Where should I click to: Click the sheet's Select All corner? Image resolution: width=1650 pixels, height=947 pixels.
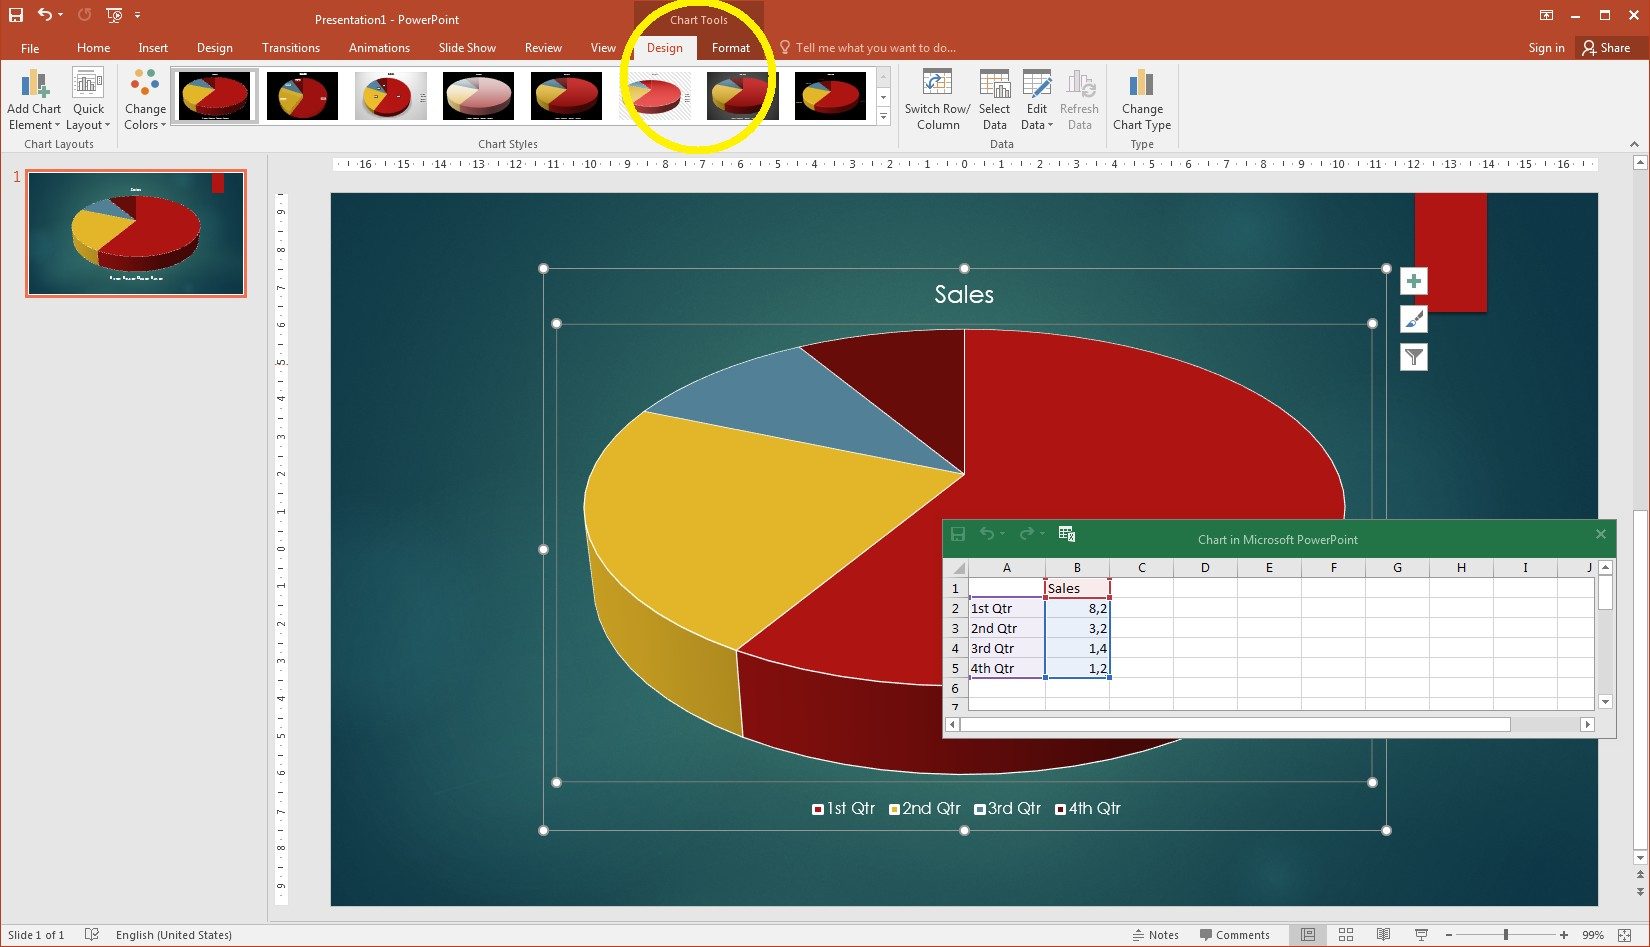coord(956,567)
